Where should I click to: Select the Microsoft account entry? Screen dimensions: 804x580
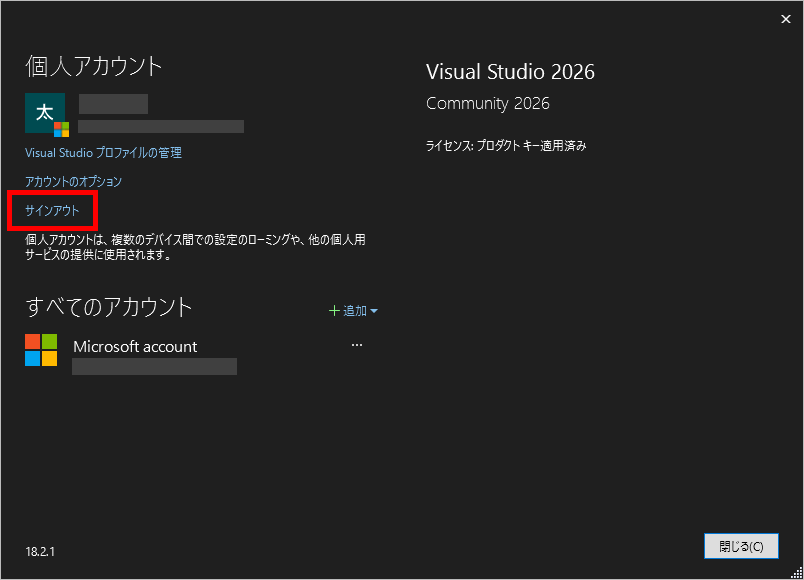coord(135,346)
